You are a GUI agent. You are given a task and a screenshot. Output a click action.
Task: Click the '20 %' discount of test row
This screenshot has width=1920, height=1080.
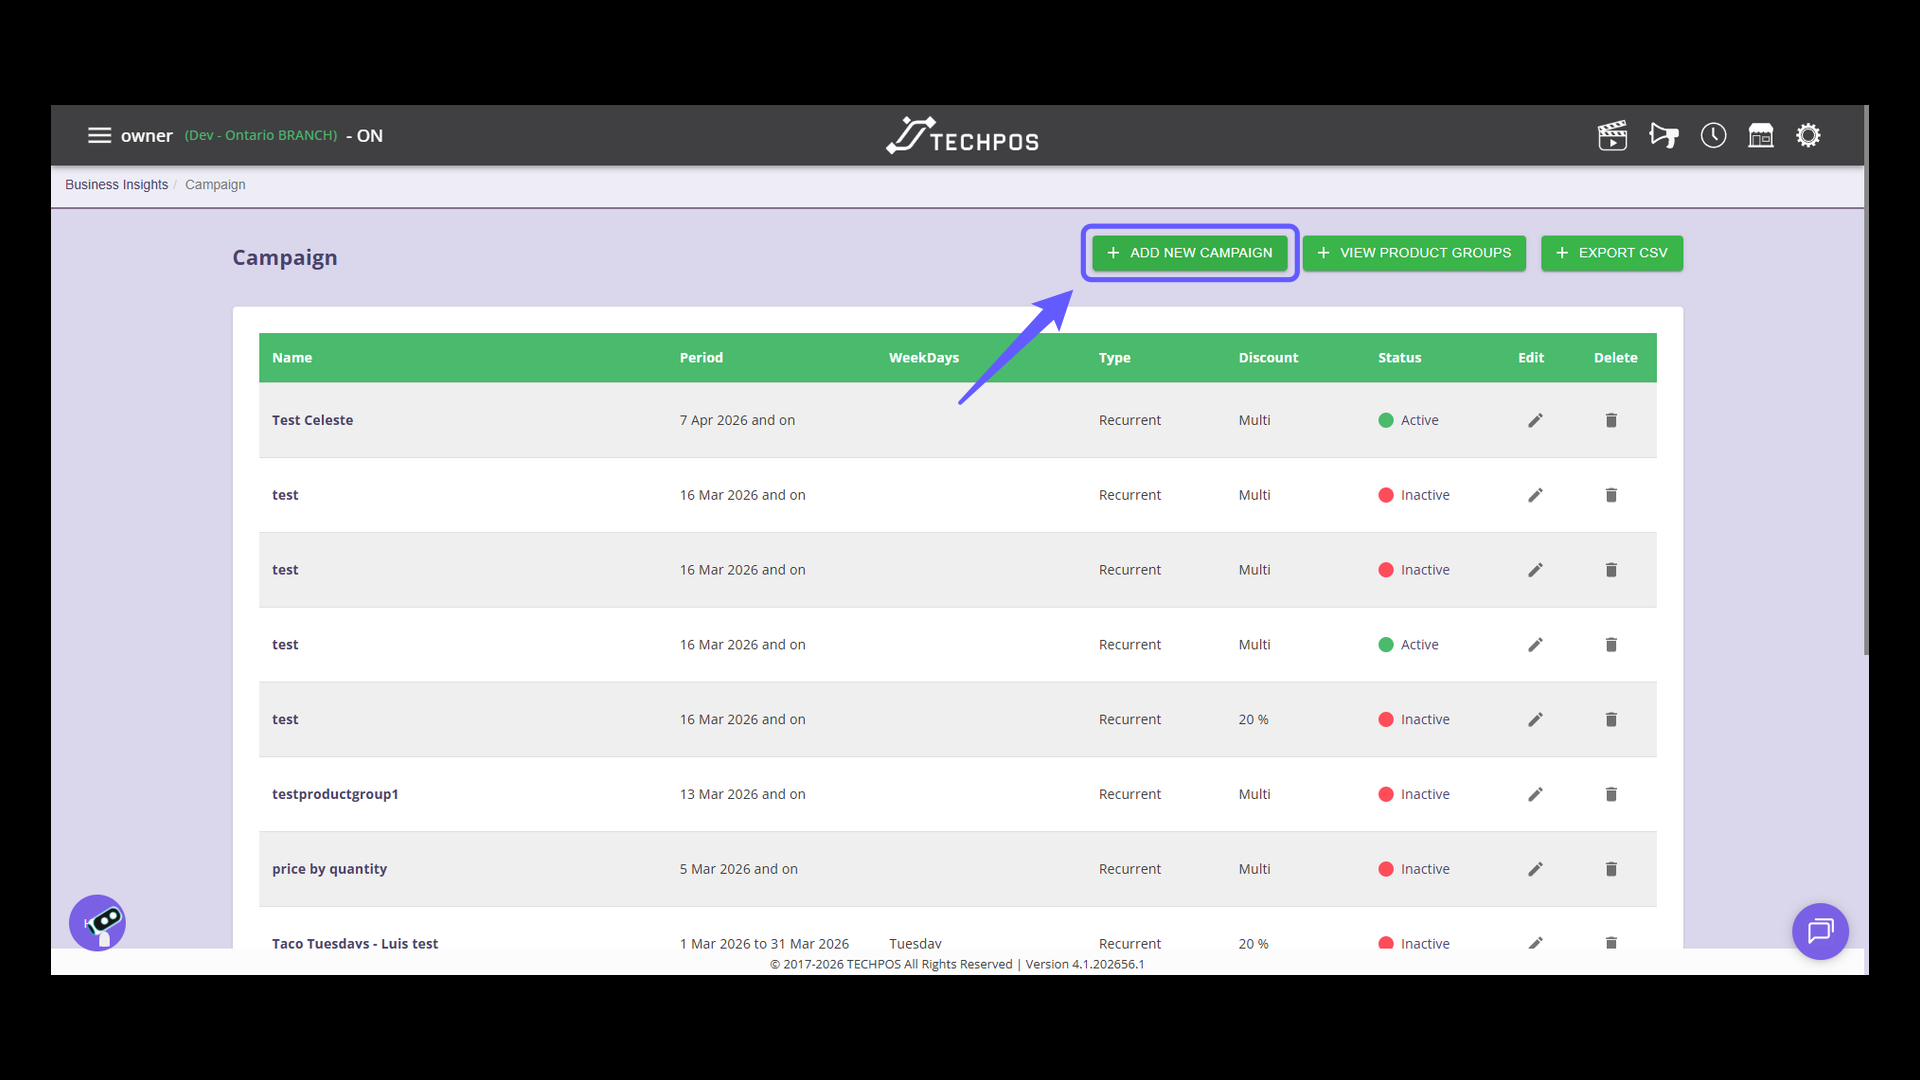[x=1253, y=720]
